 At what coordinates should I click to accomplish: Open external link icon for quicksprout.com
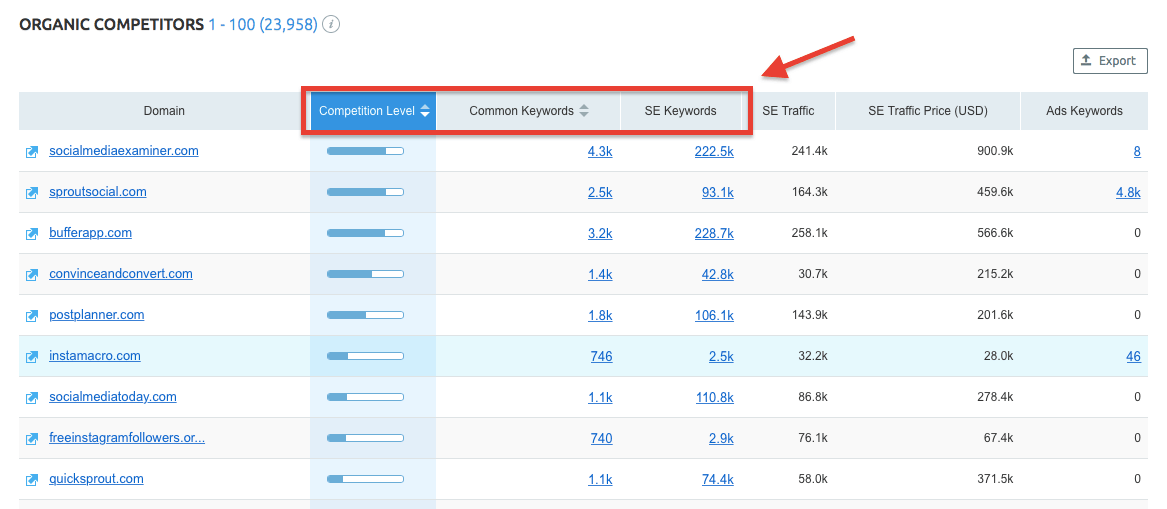(32, 479)
